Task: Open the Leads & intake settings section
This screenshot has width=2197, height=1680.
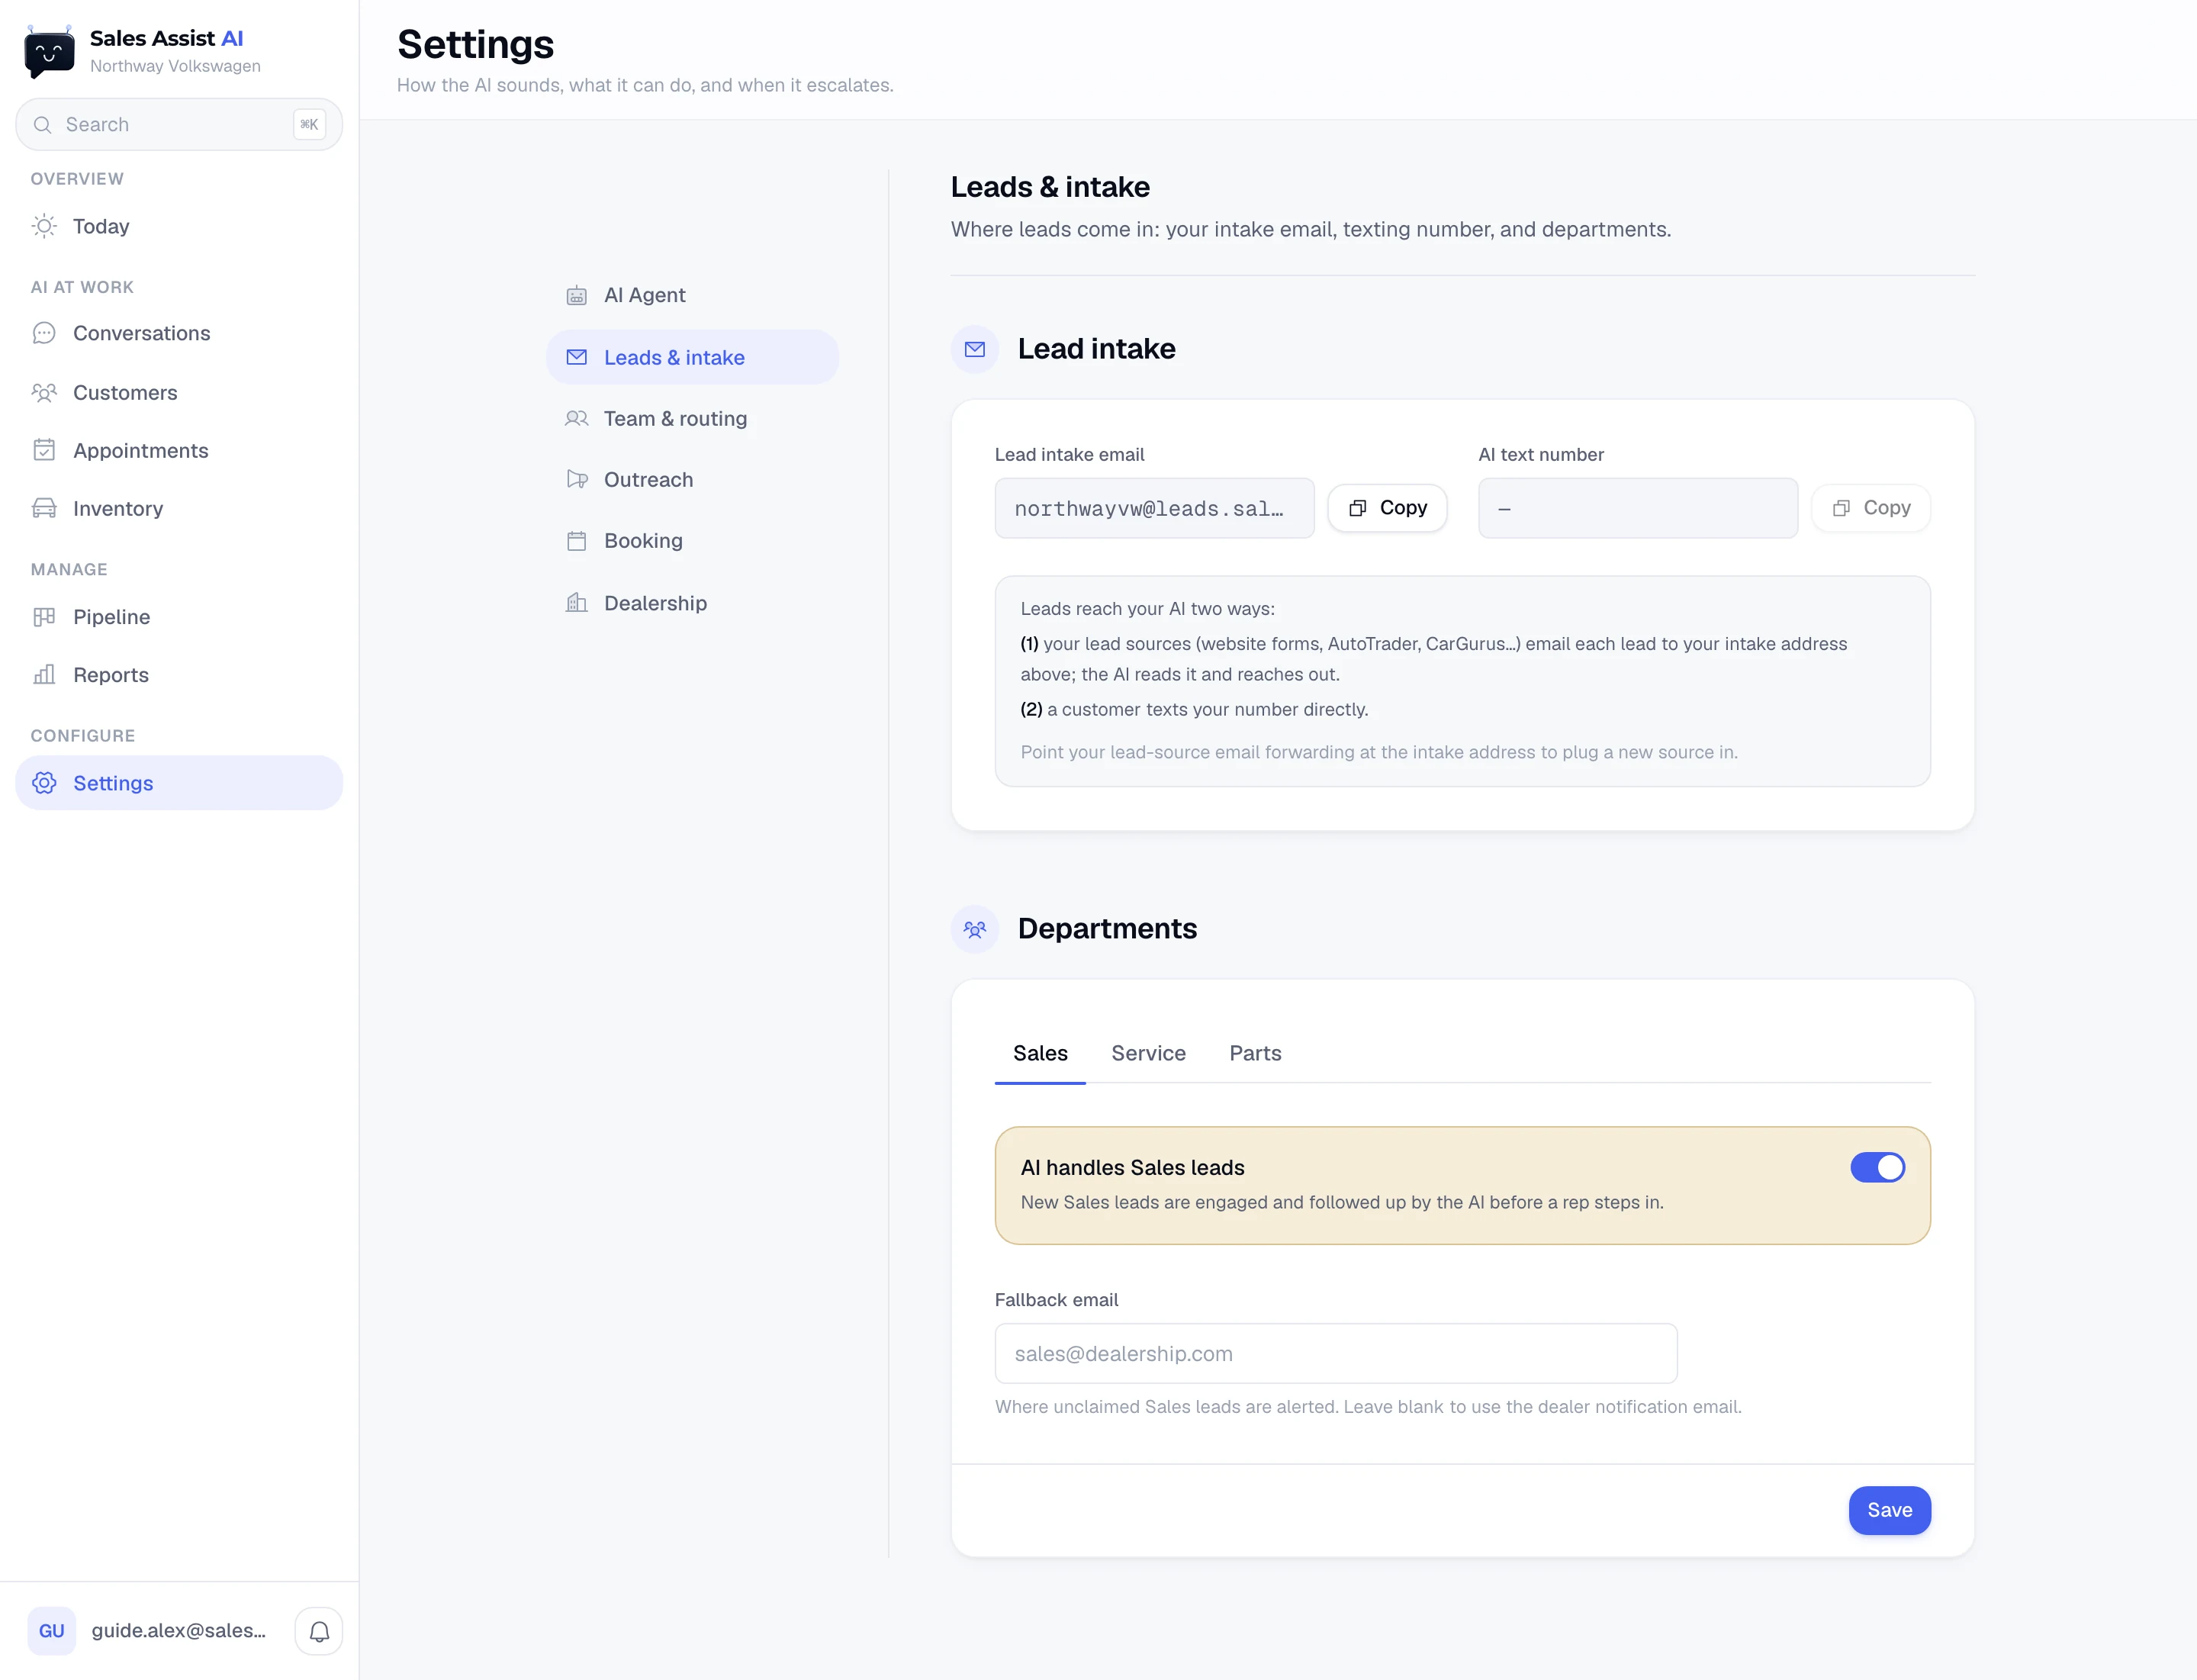Action: [692, 357]
